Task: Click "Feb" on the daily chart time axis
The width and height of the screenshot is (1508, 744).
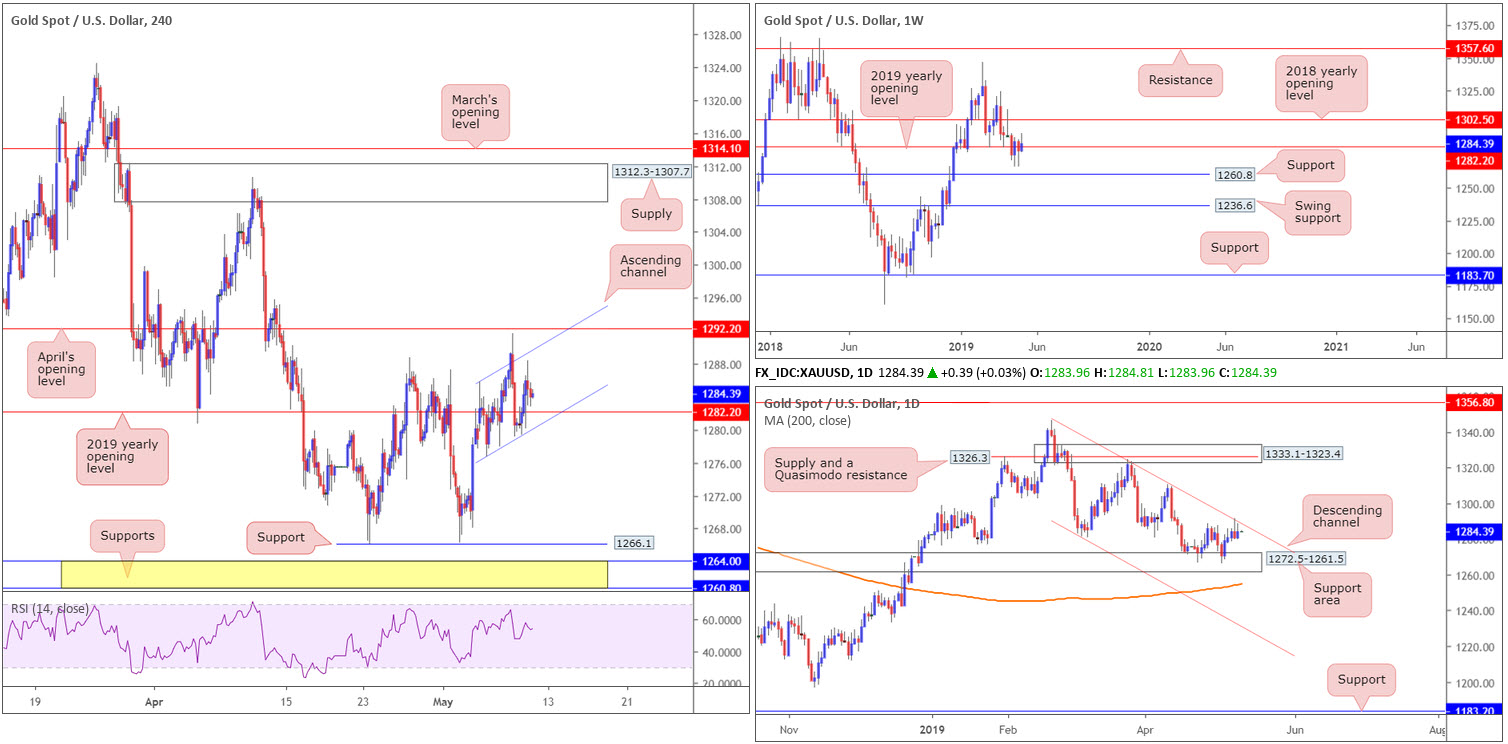Action: (x=1007, y=730)
